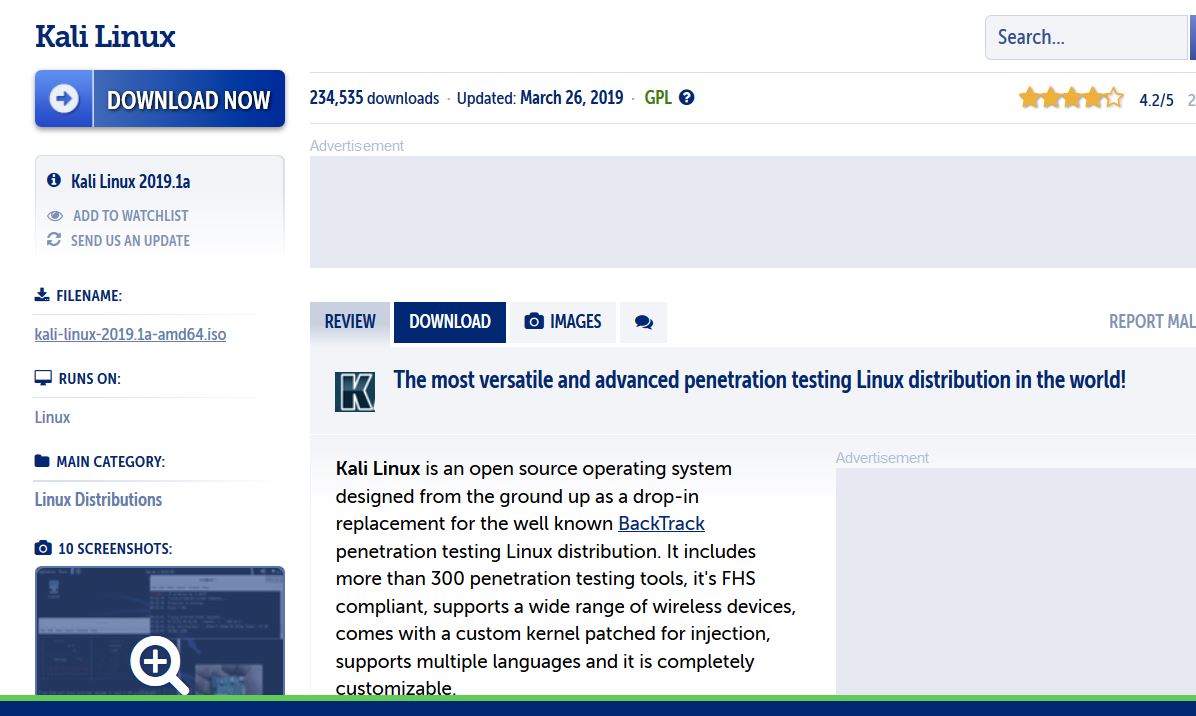
Task: Click the refresh icon for send update
Action: click(x=53, y=239)
